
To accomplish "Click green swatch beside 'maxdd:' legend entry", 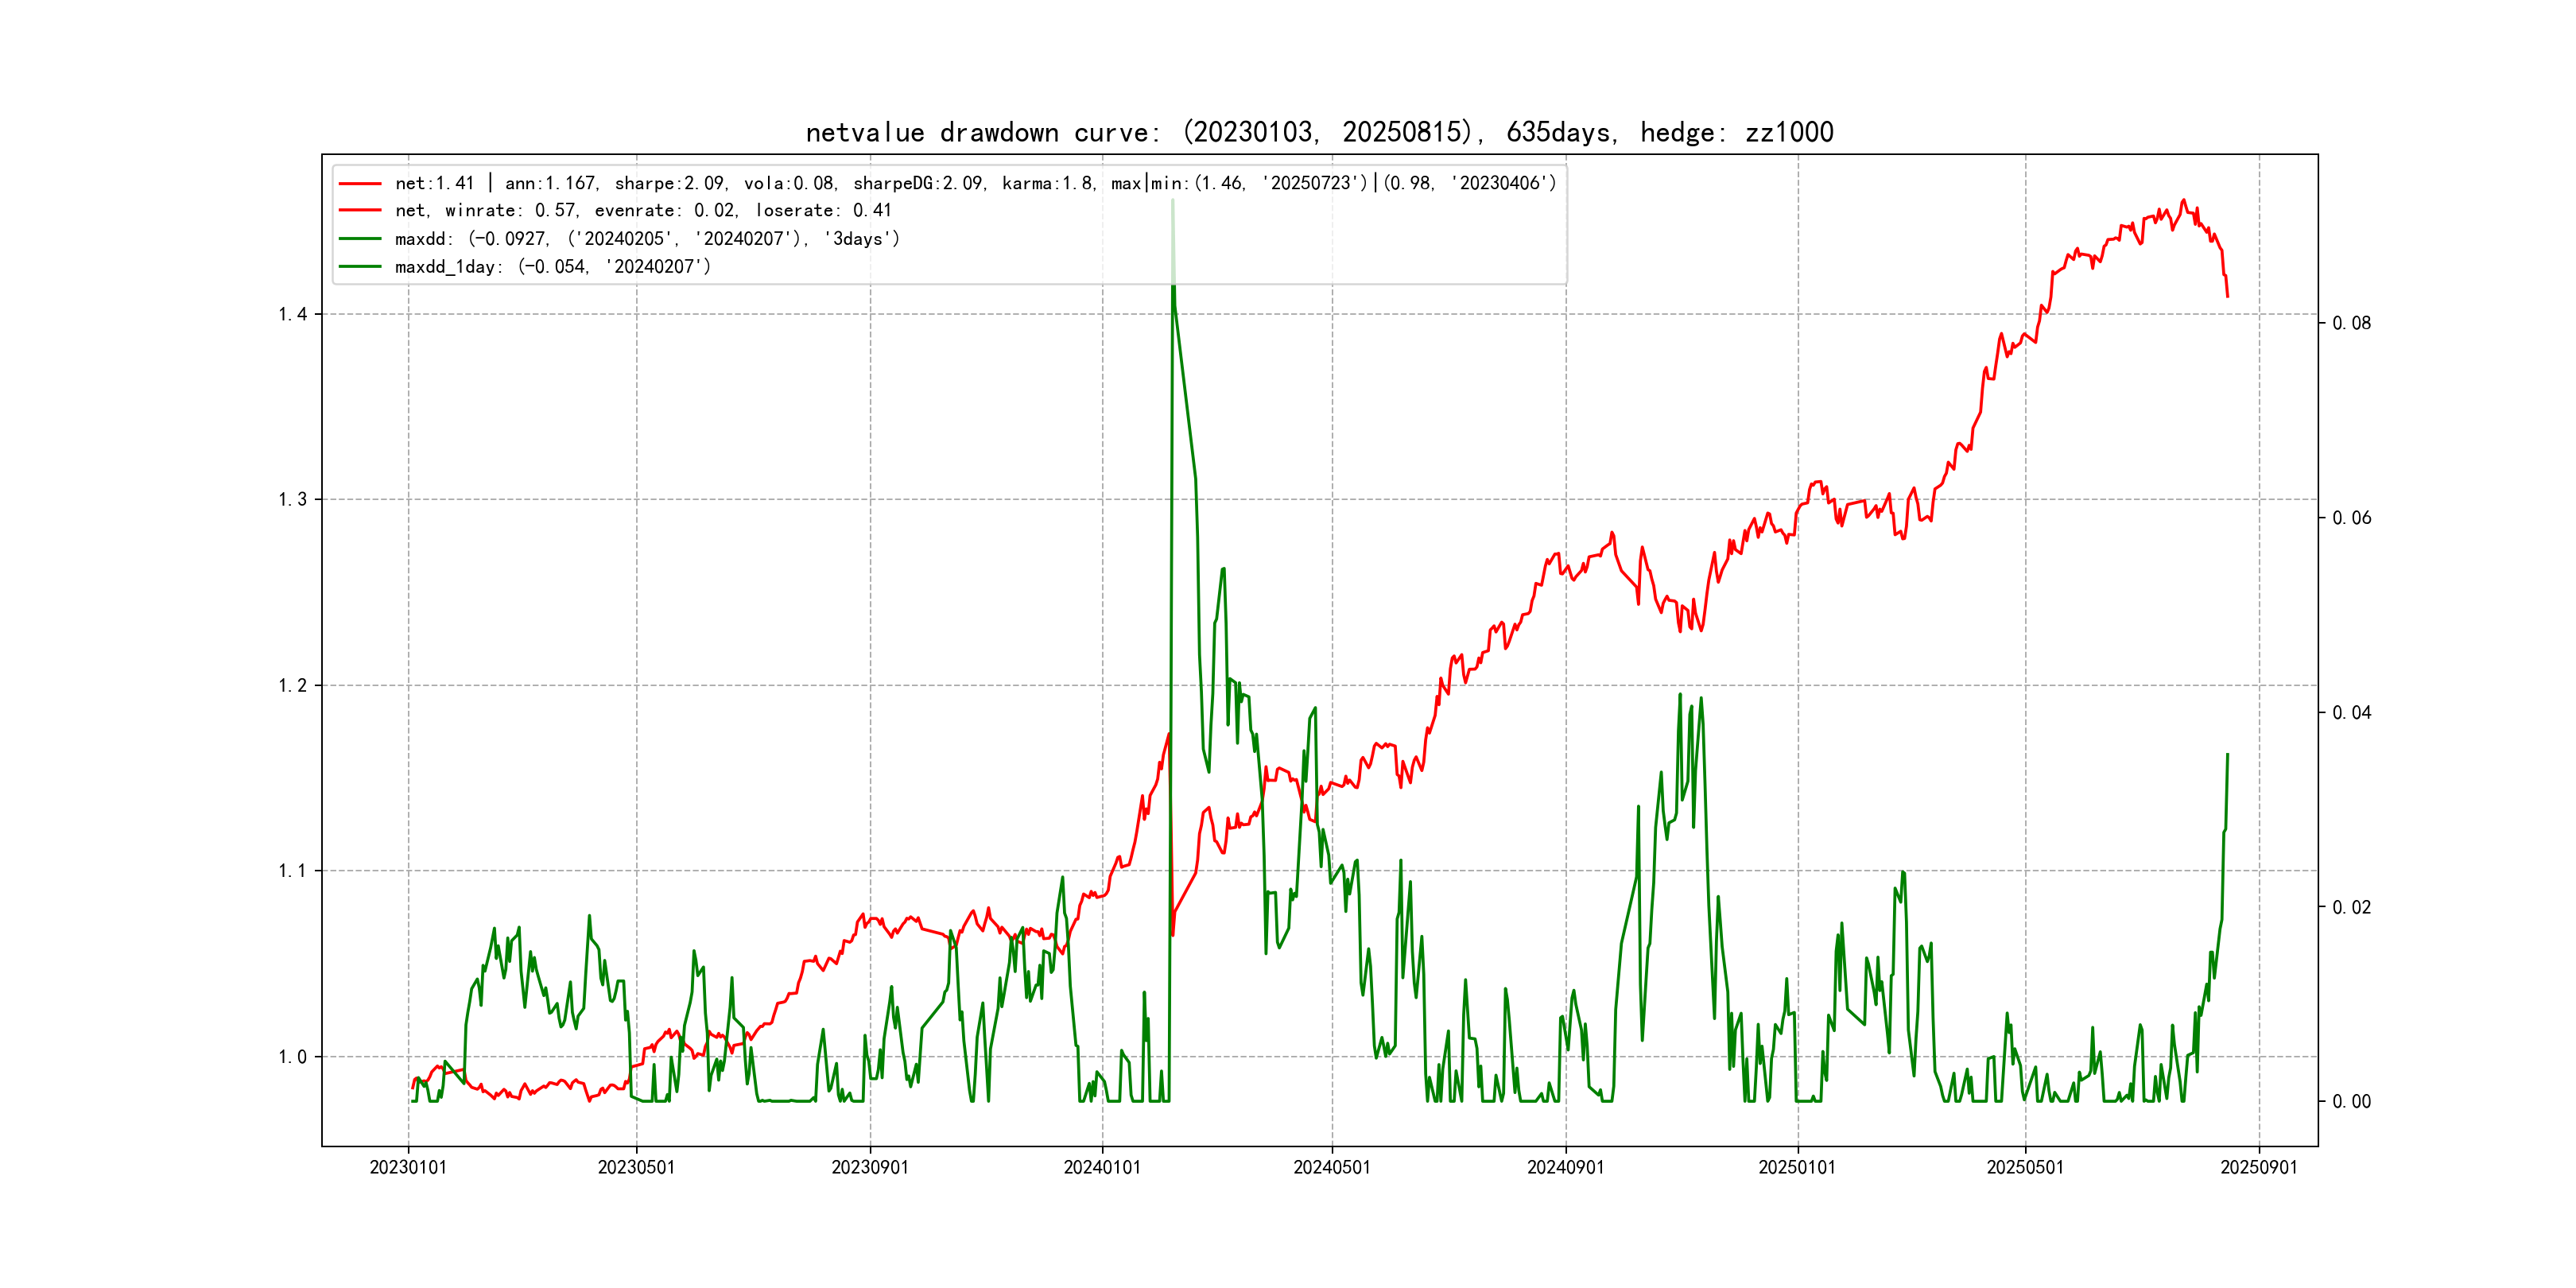I will pyautogui.click(x=360, y=239).
